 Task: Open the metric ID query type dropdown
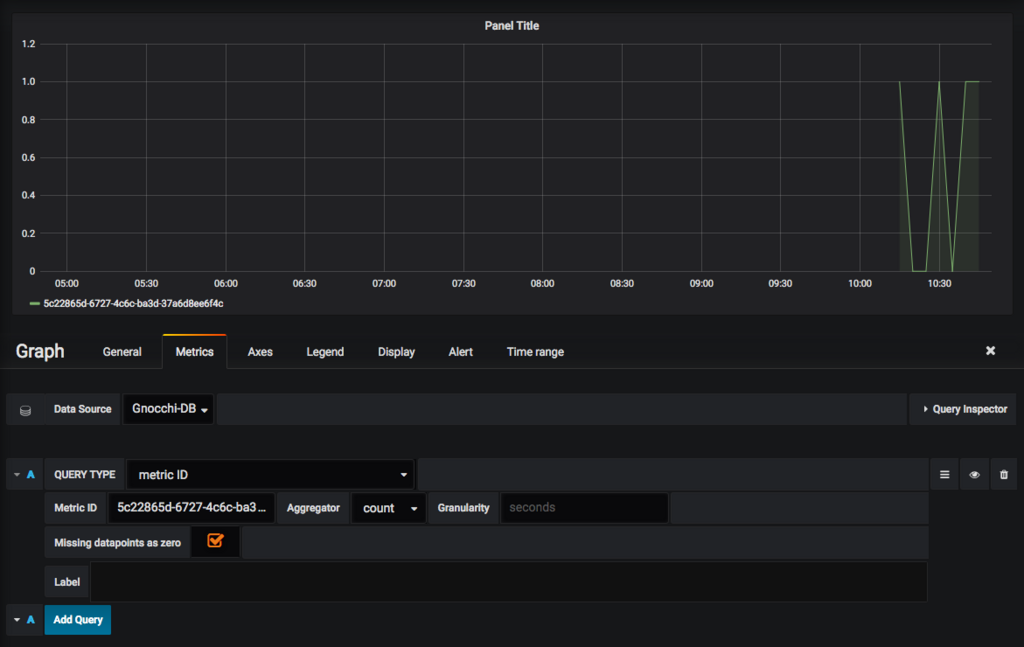[x=270, y=475]
